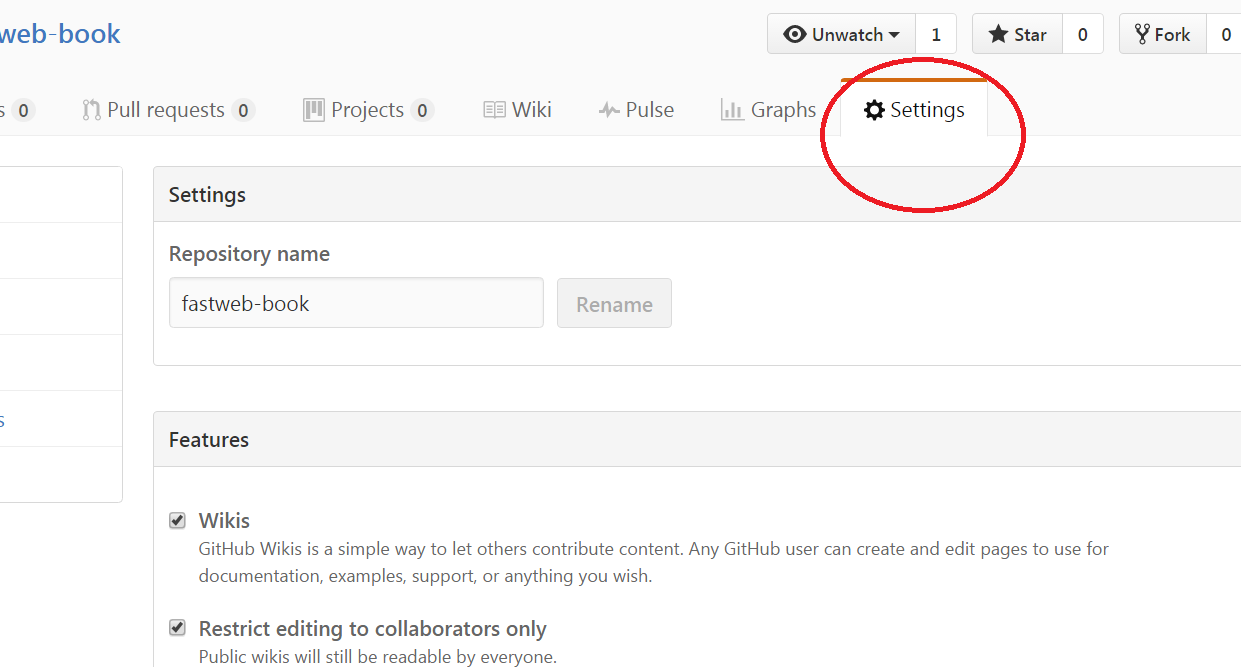Click the Repository name label

tap(249, 254)
